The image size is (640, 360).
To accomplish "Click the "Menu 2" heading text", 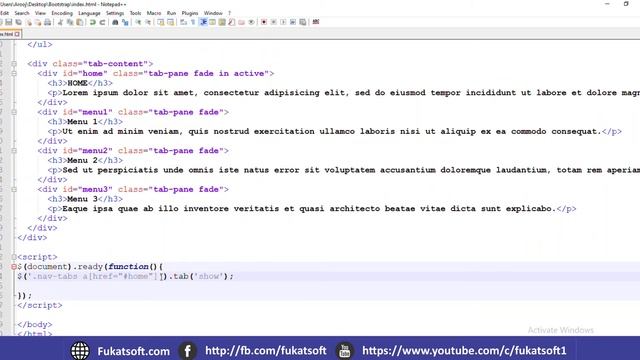I will point(82,160).
